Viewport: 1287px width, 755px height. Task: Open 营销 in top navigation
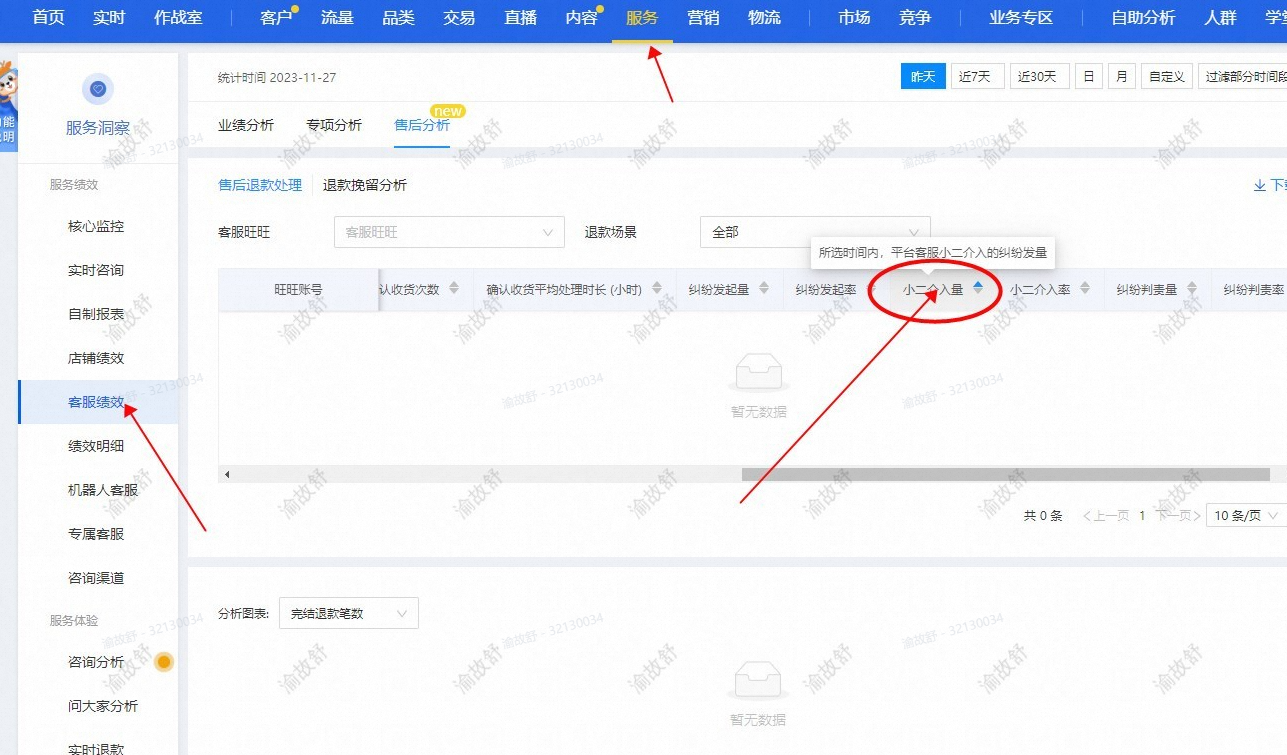pos(703,17)
